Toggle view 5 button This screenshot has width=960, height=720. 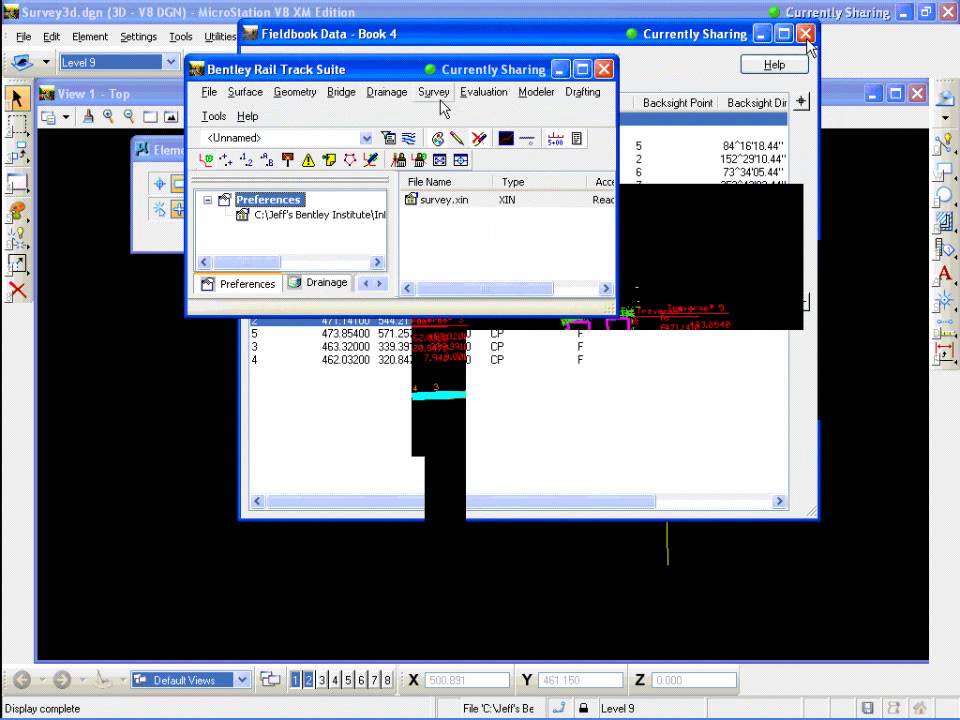pos(348,680)
